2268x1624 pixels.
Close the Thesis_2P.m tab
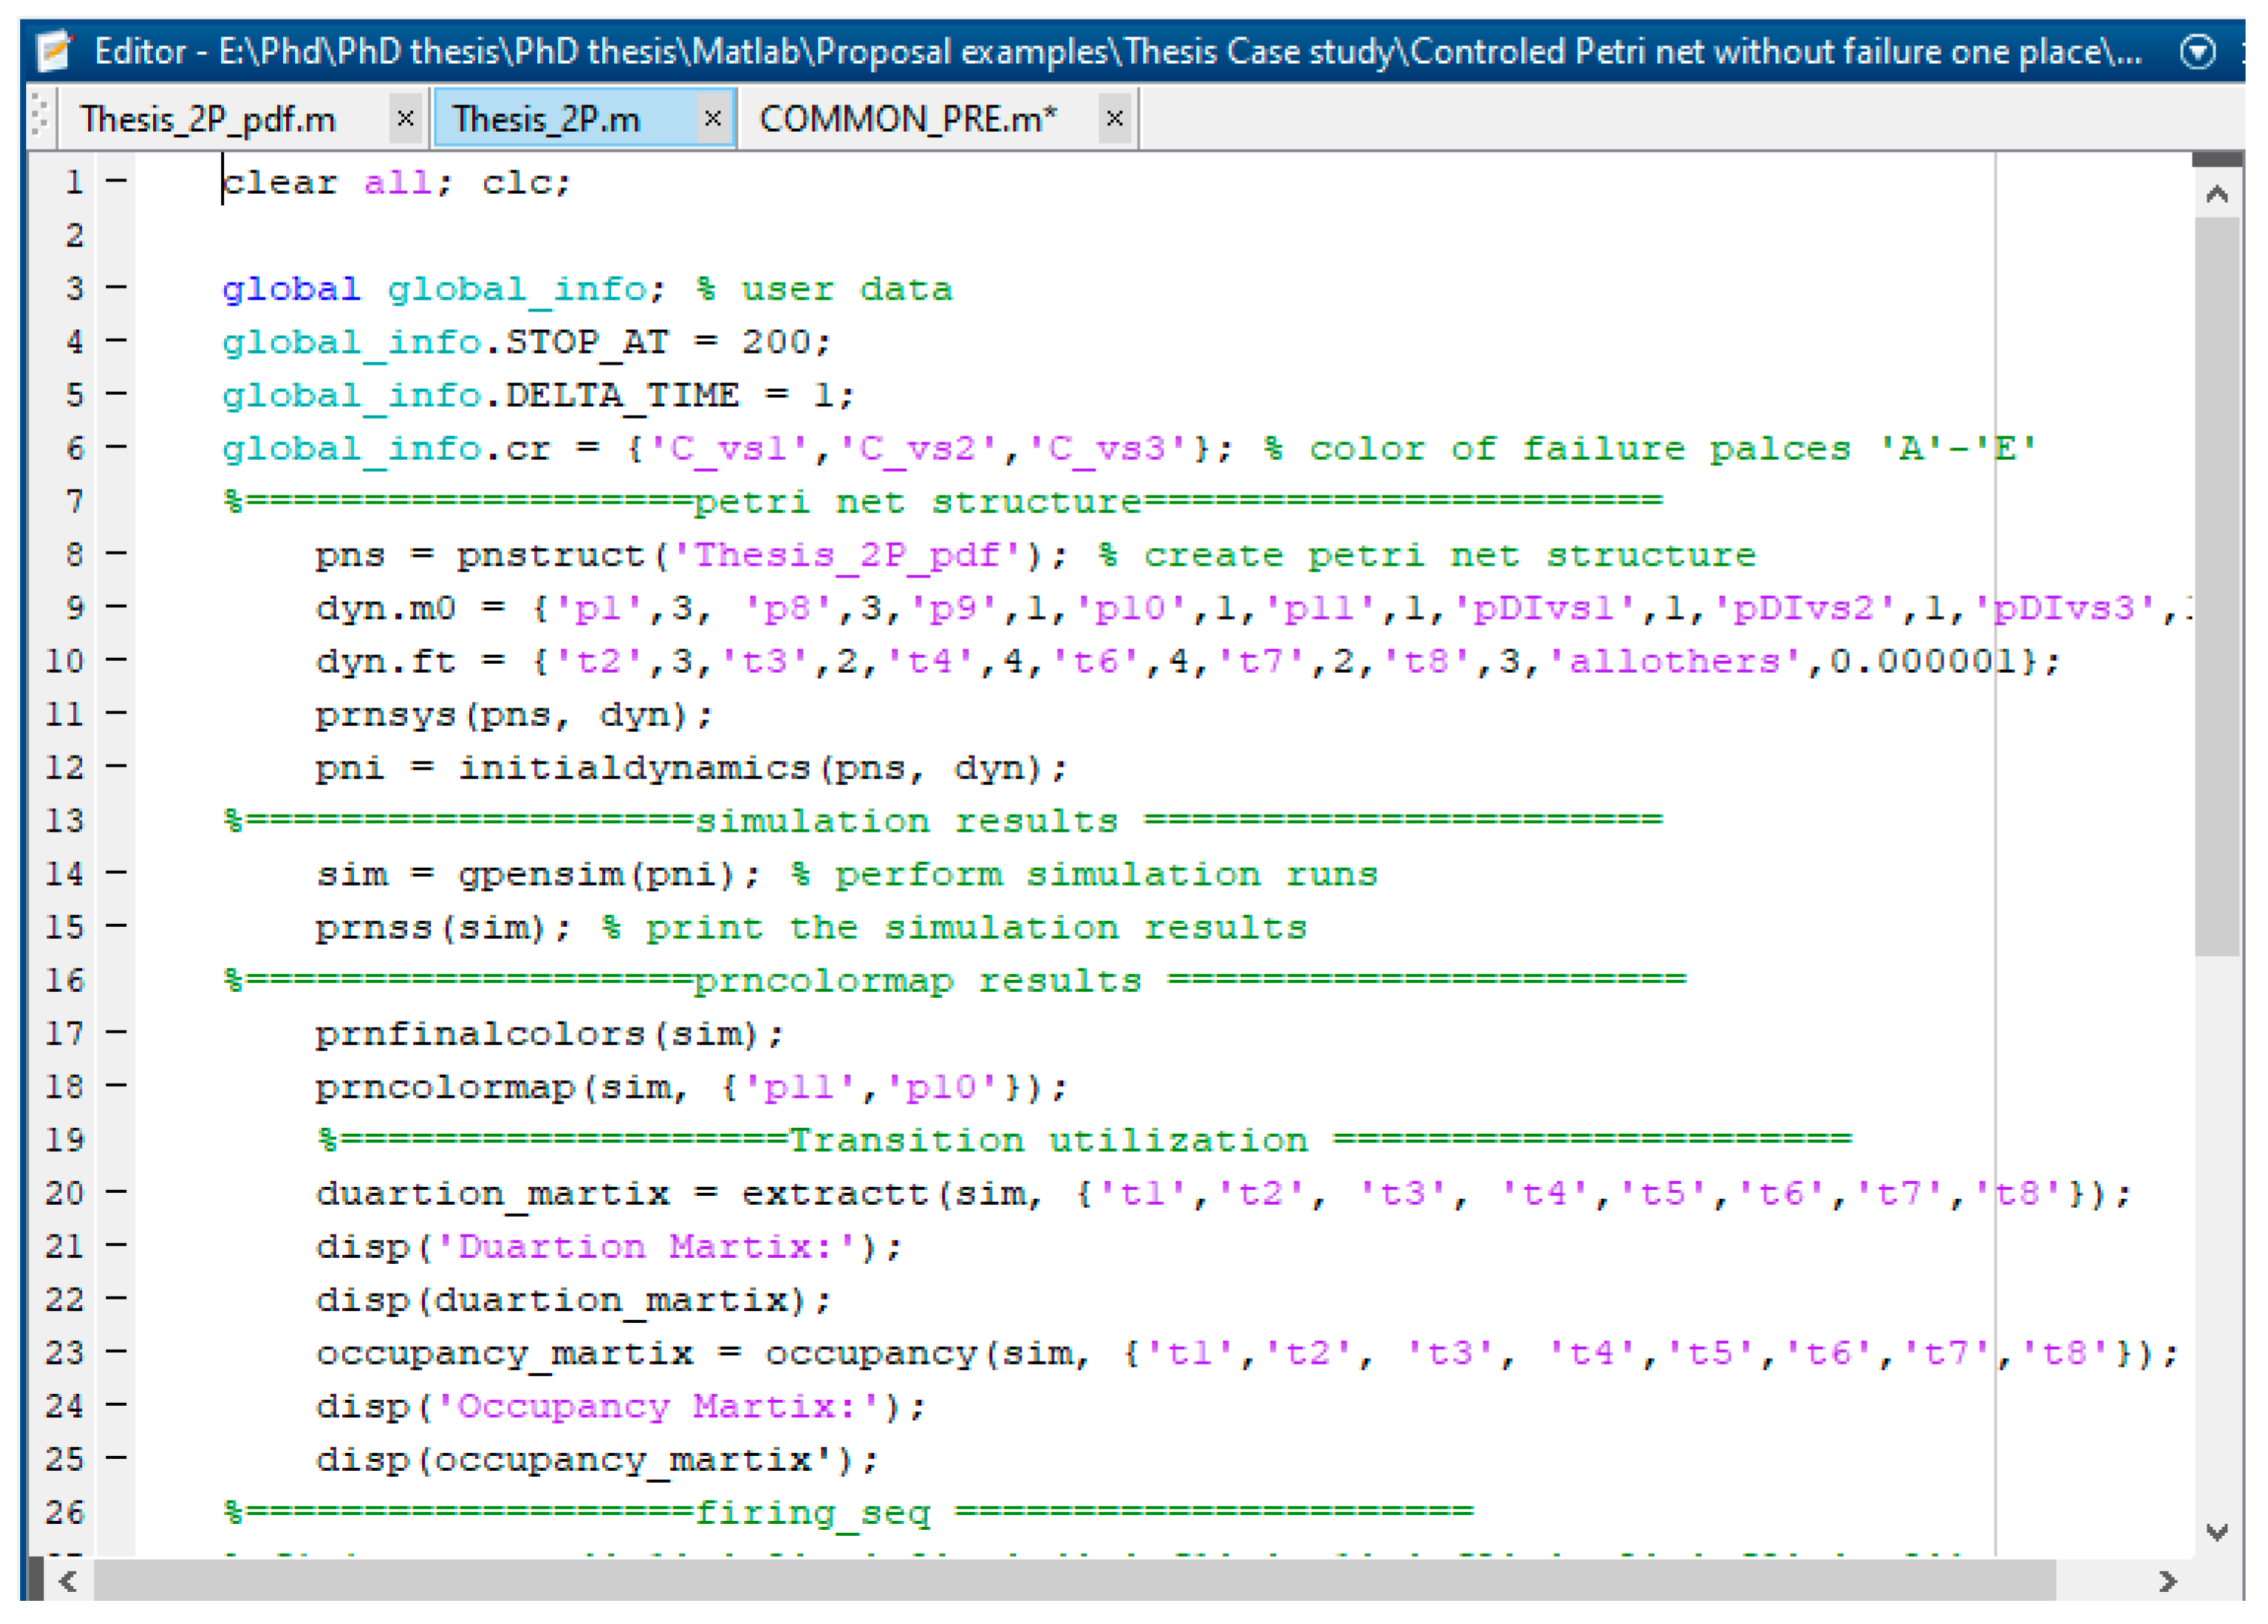pos(712,119)
